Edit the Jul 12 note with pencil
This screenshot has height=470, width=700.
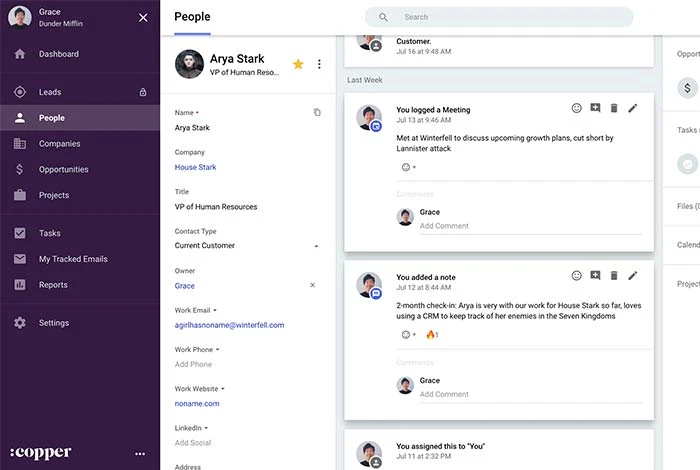(633, 275)
